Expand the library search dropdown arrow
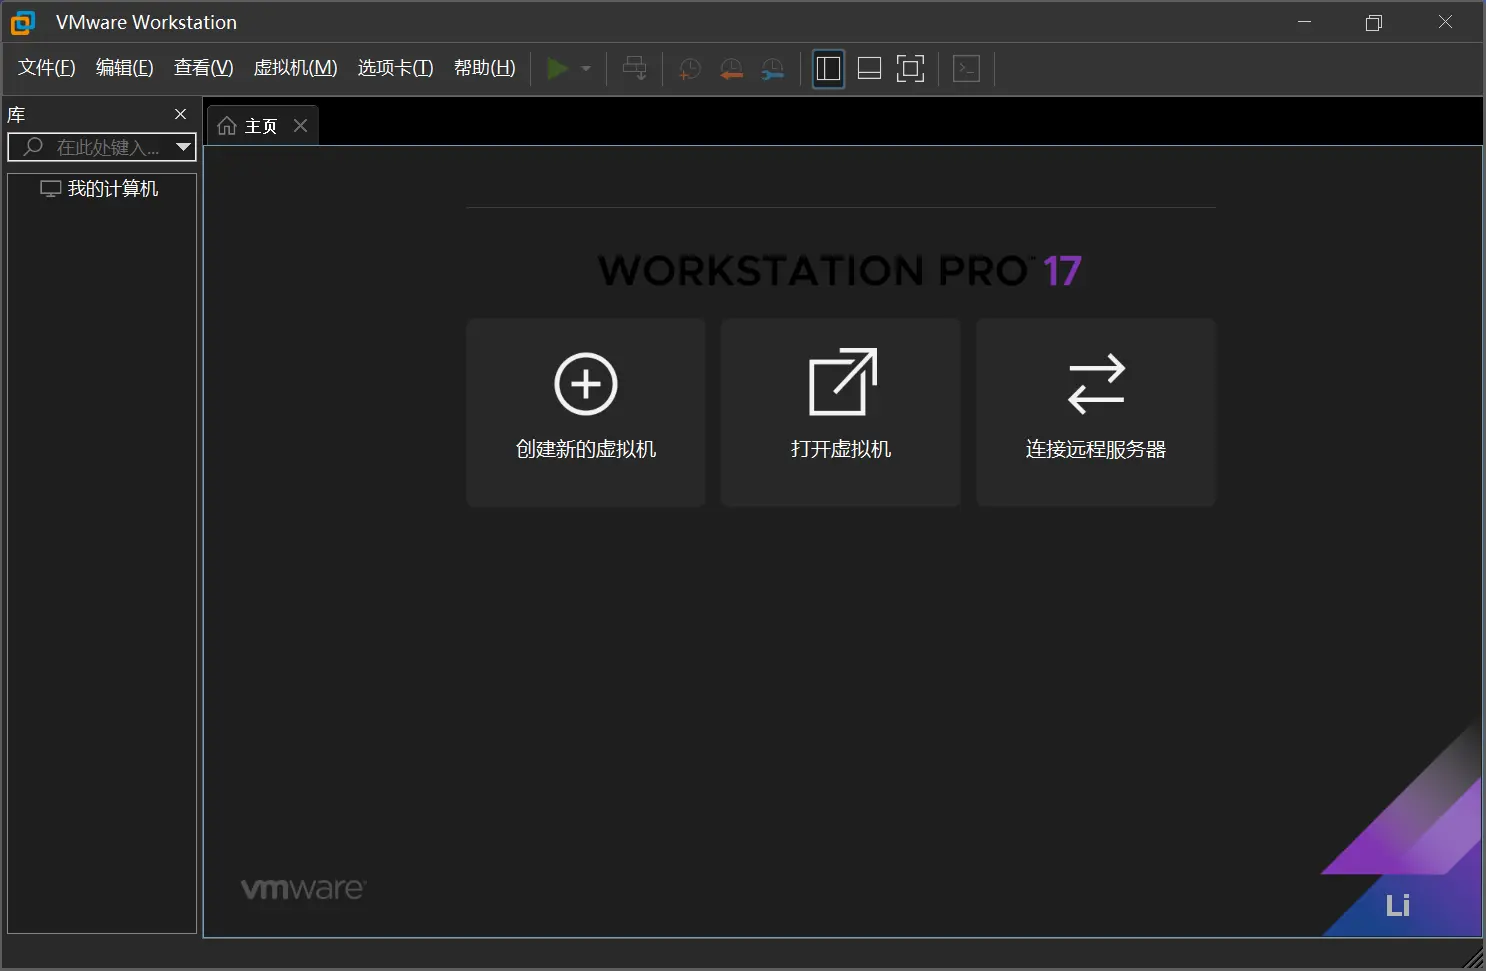Screen dimensions: 1486x971 tap(183, 147)
